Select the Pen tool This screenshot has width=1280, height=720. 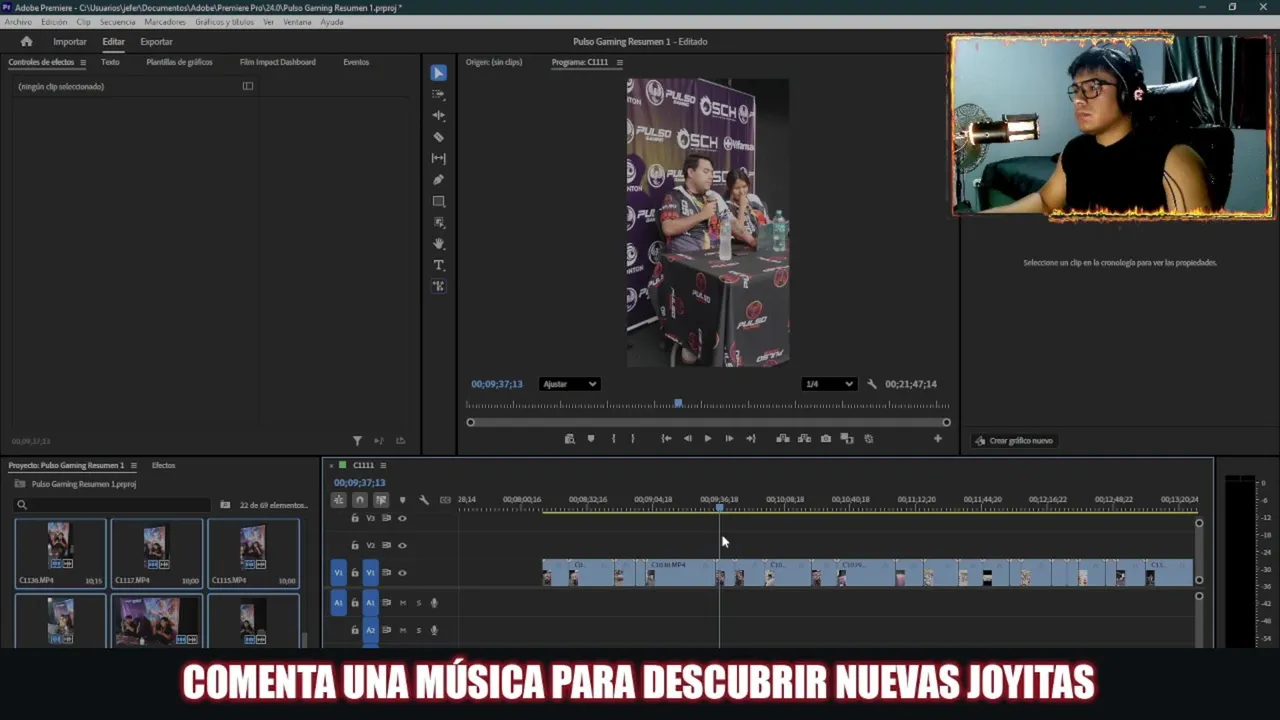tap(438, 180)
